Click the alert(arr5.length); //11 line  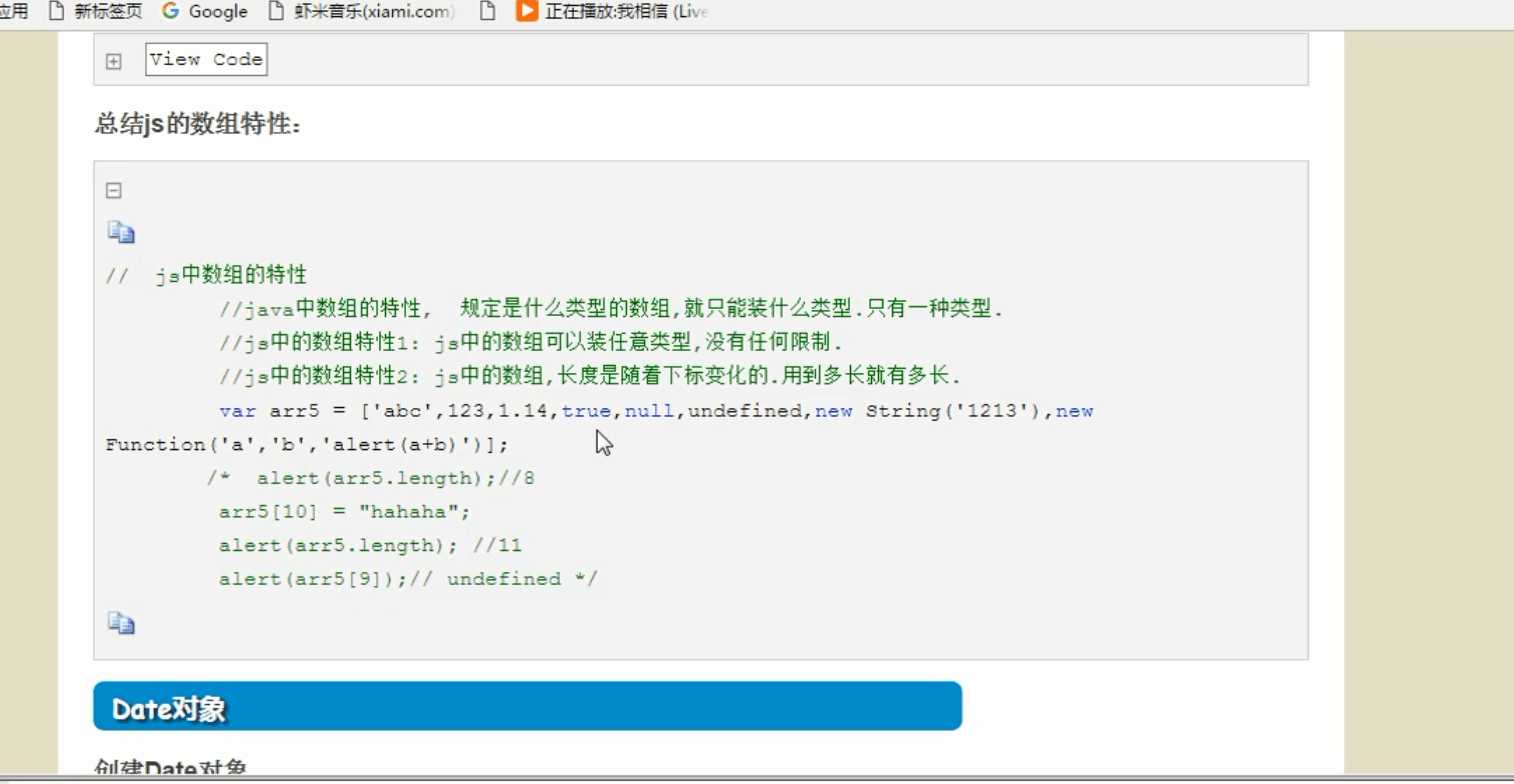coord(370,546)
